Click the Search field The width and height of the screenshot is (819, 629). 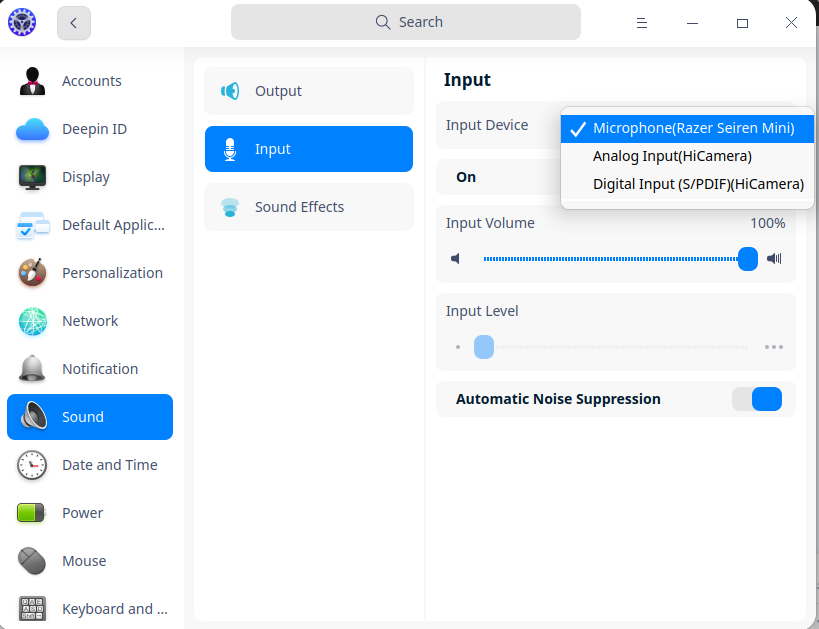pos(406,22)
